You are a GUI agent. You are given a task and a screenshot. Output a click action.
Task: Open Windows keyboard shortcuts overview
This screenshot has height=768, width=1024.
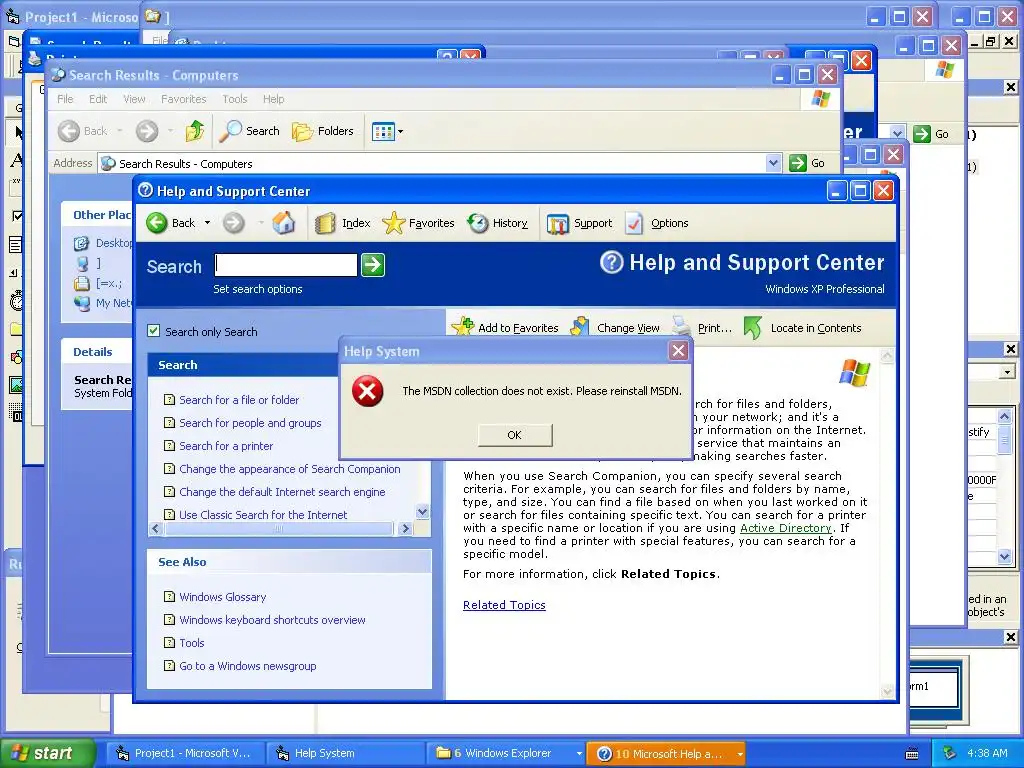(x=272, y=620)
